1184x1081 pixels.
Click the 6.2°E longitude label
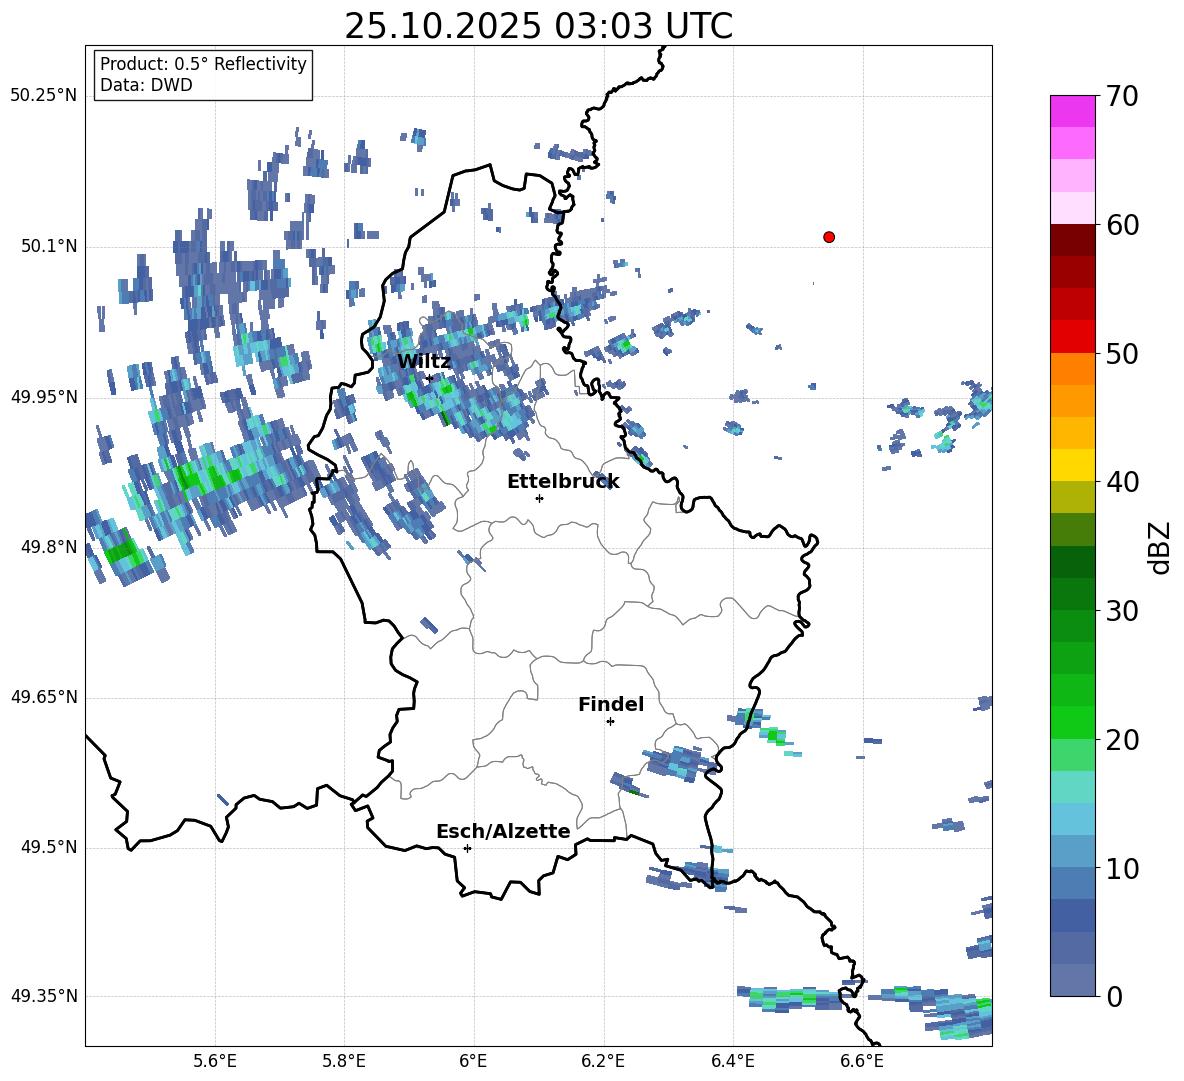pos(603,1061)
